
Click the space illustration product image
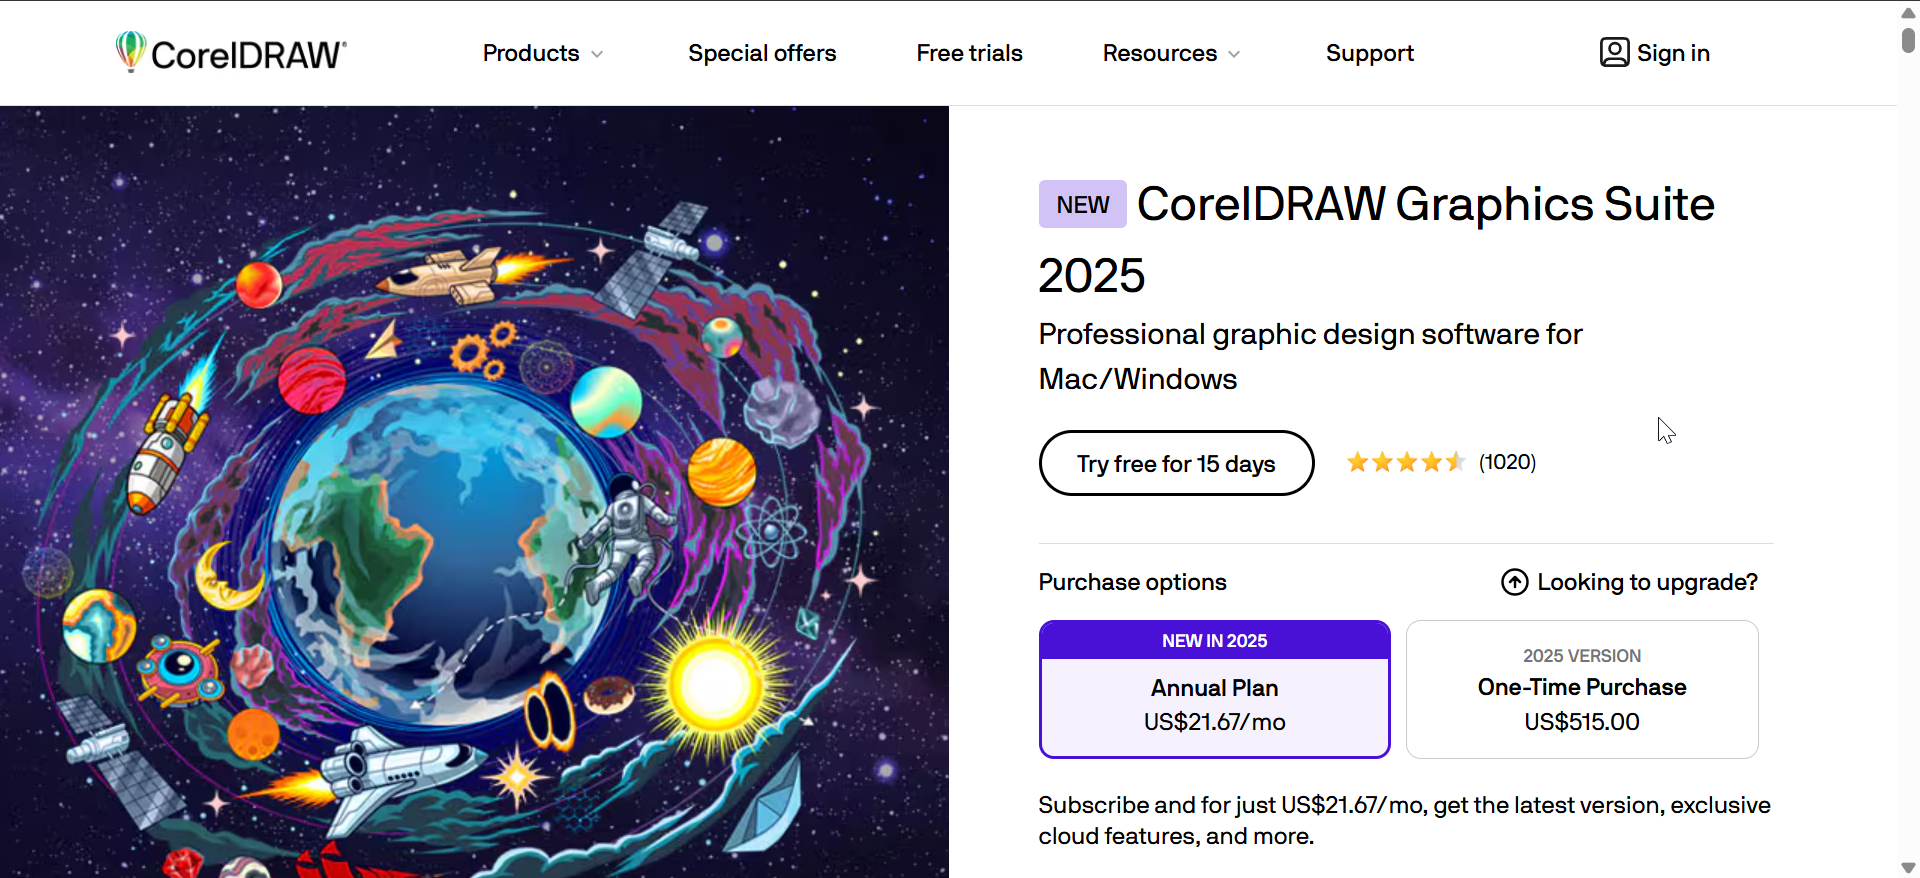[x=474, y=492]
